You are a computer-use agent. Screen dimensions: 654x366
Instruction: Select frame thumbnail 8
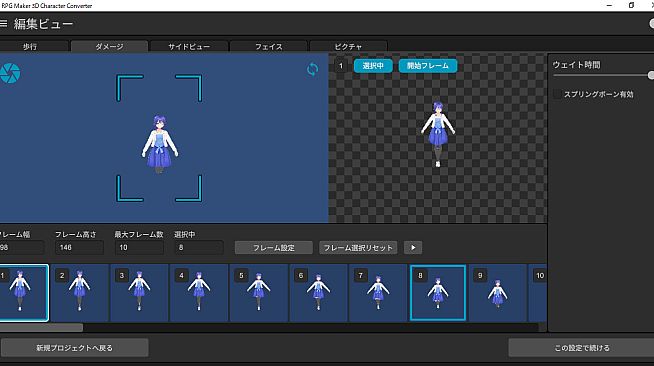438,293
